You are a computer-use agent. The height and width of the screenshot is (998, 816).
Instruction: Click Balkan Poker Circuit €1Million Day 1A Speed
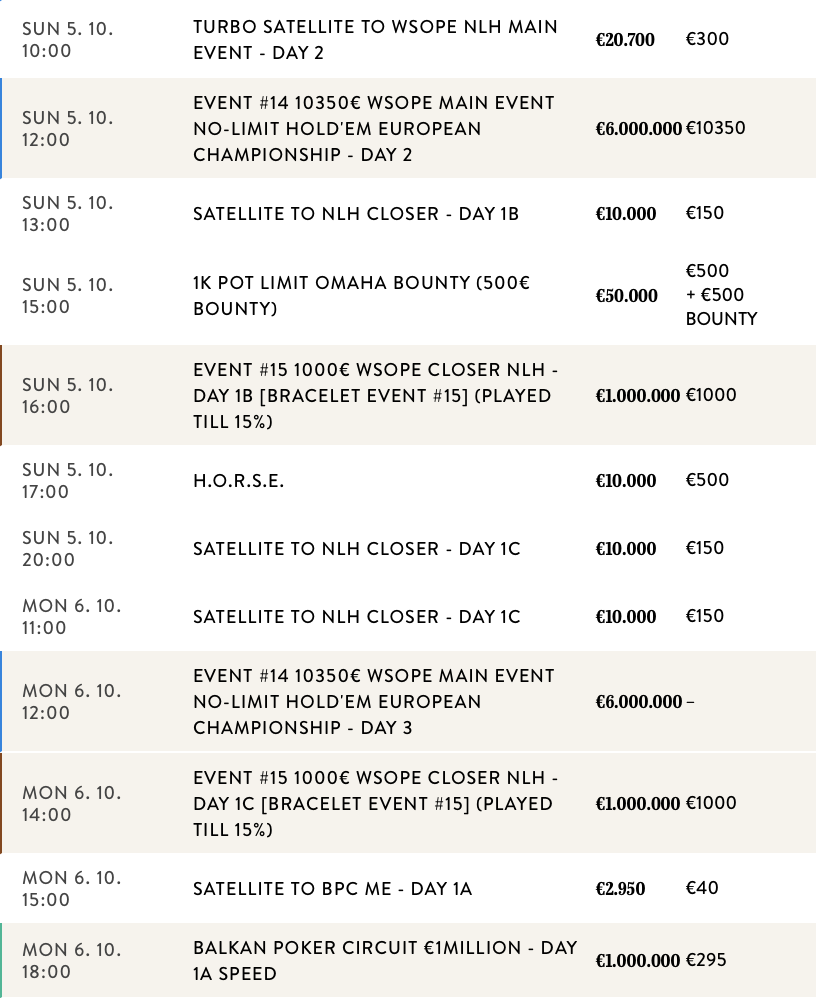coord(385,961)
